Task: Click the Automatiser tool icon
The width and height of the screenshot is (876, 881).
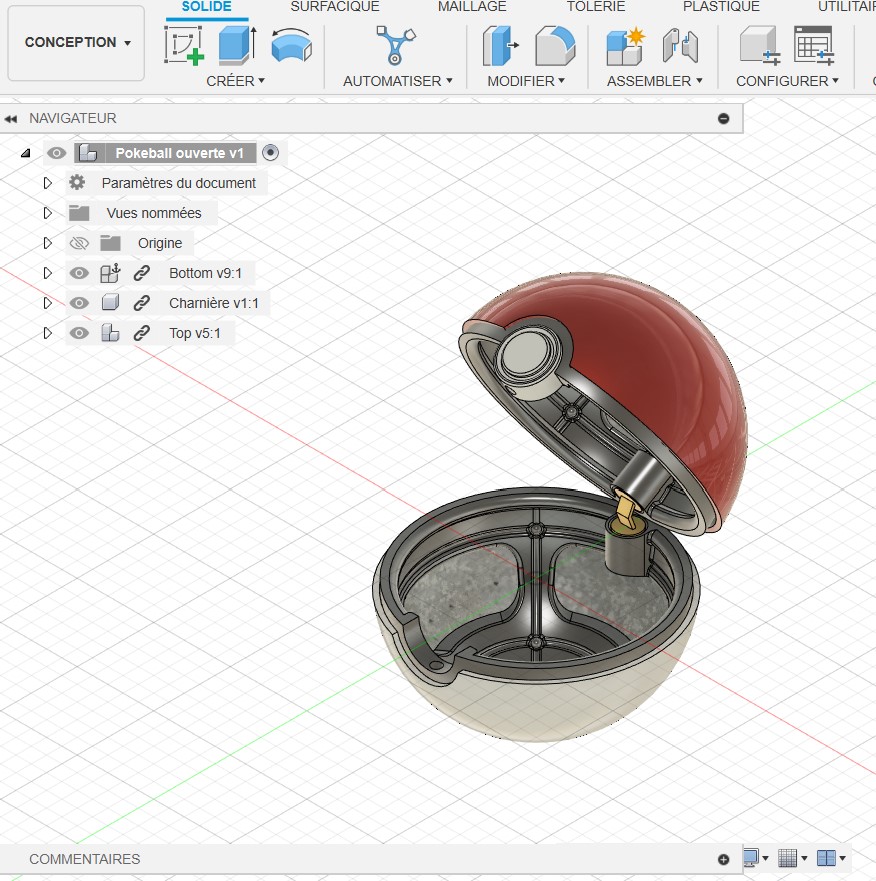Action: point(396,46)
